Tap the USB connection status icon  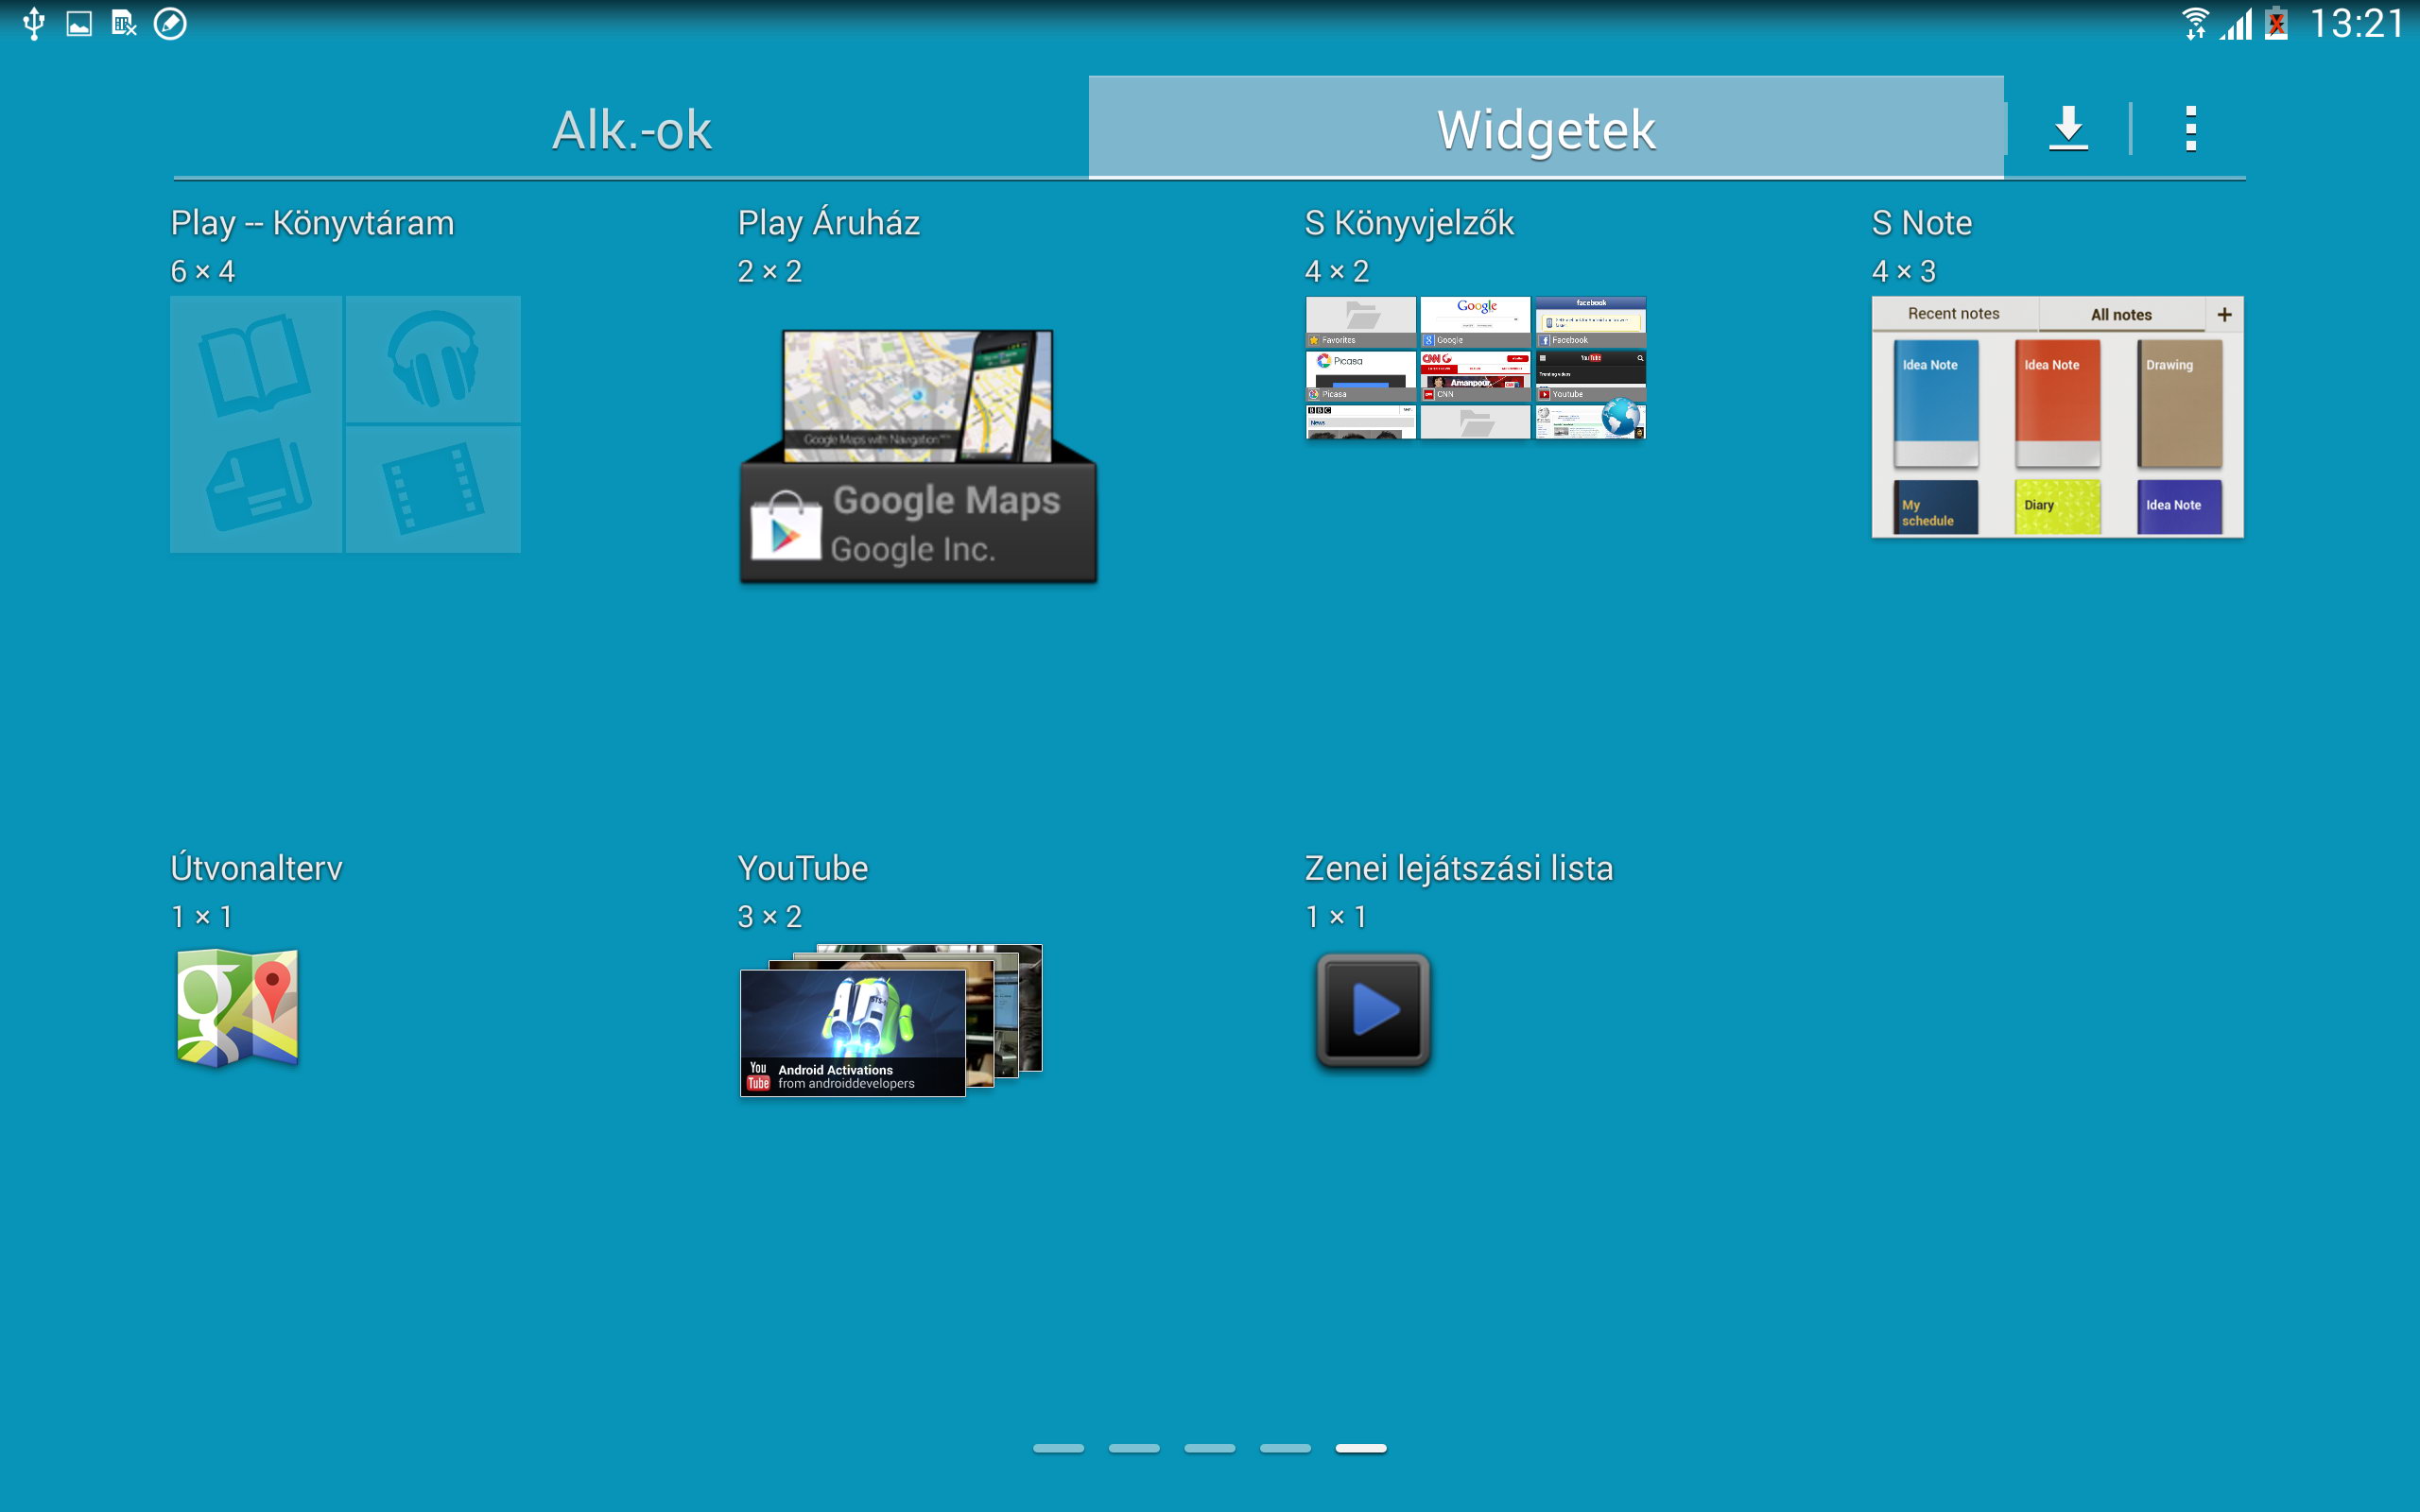point(34,23)
